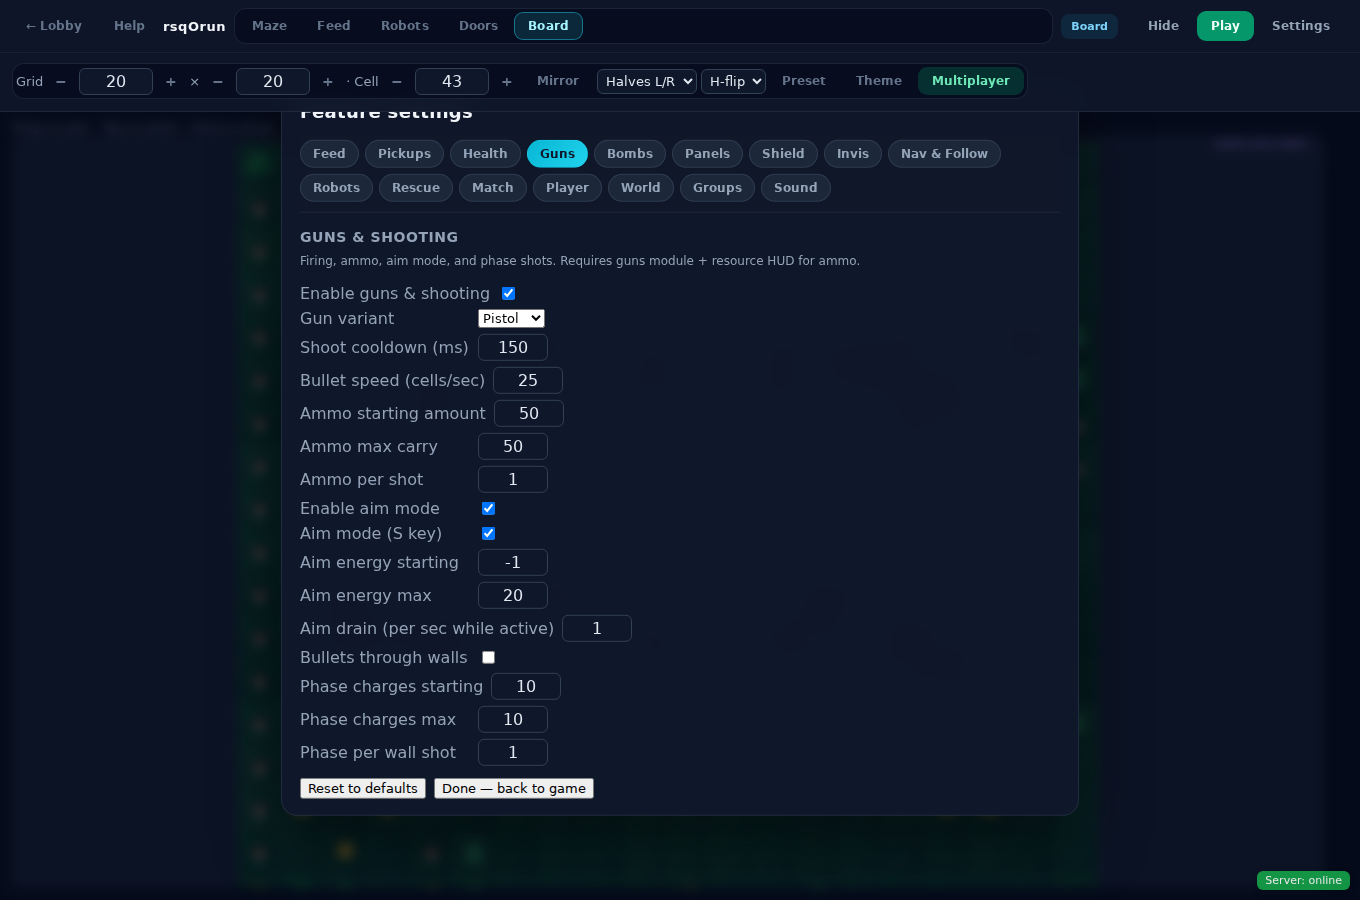Toggle the Aim mode (S key) checkbox
Screen dimensions: 1360x900
pos(488,533)
